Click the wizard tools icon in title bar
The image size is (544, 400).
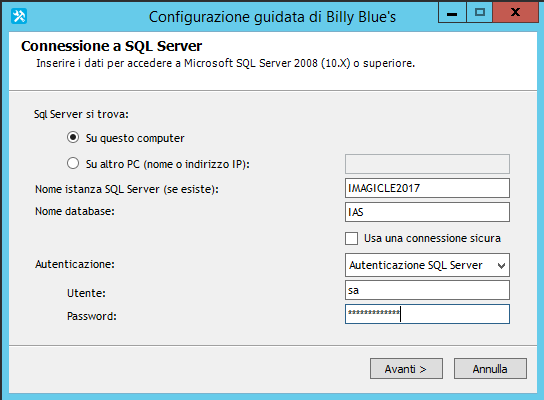[x=19, y=16]
